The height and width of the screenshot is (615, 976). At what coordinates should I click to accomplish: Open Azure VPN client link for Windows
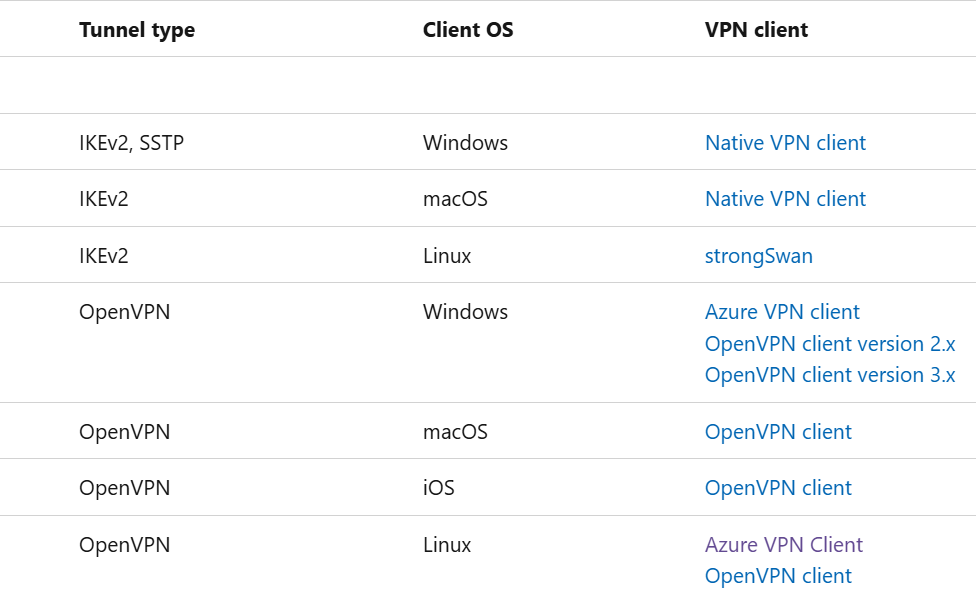pyautogui.click(x=782, y=311)
